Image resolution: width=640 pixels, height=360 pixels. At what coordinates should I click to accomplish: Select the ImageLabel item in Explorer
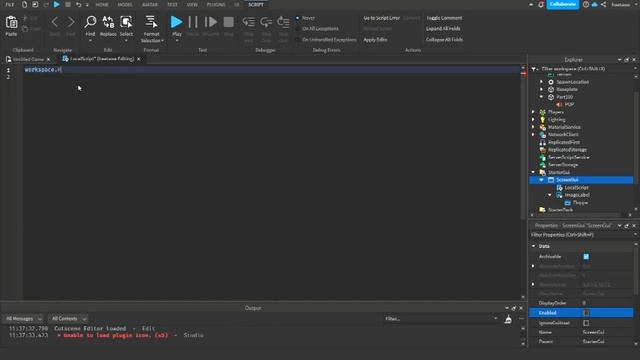577,195
